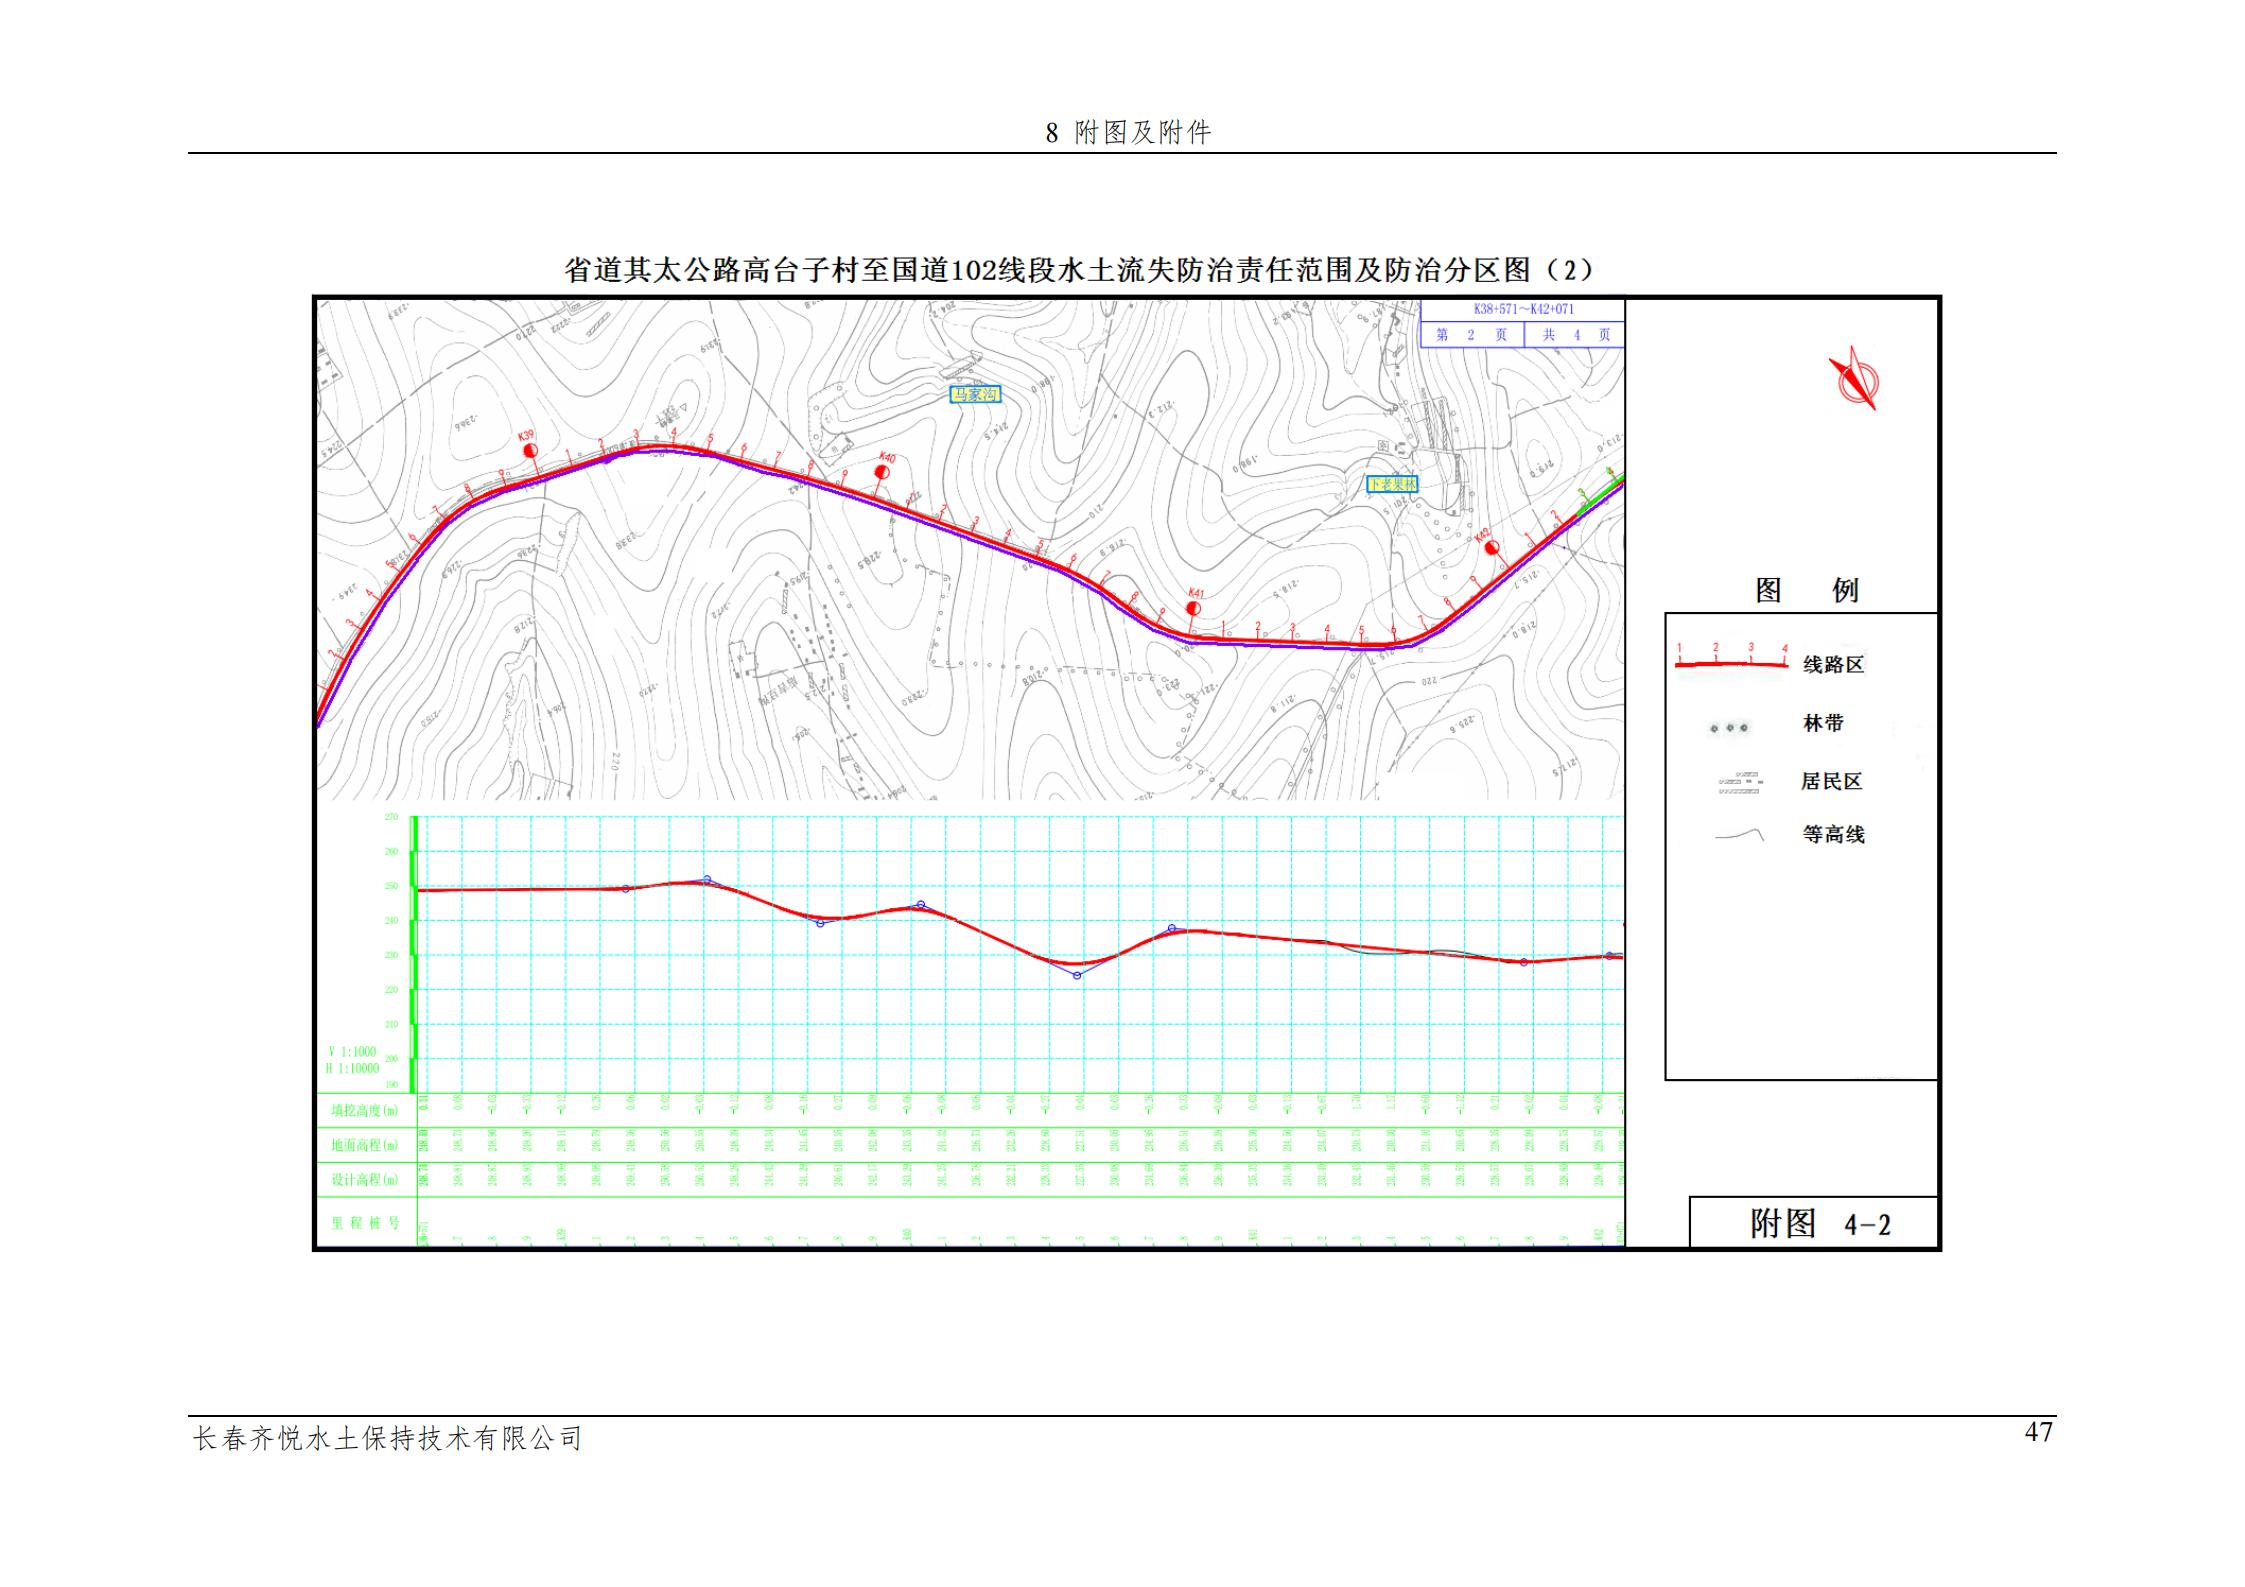Viewport: 2245px width, 1587px height.
Task: Click the 共 4 页 total pages cell
Action: pyautogui.click(x=1575, y=335)
